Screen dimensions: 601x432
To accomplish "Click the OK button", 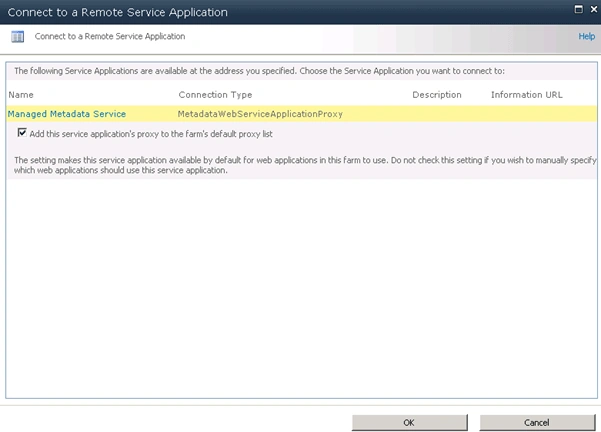I will point(409,422).
